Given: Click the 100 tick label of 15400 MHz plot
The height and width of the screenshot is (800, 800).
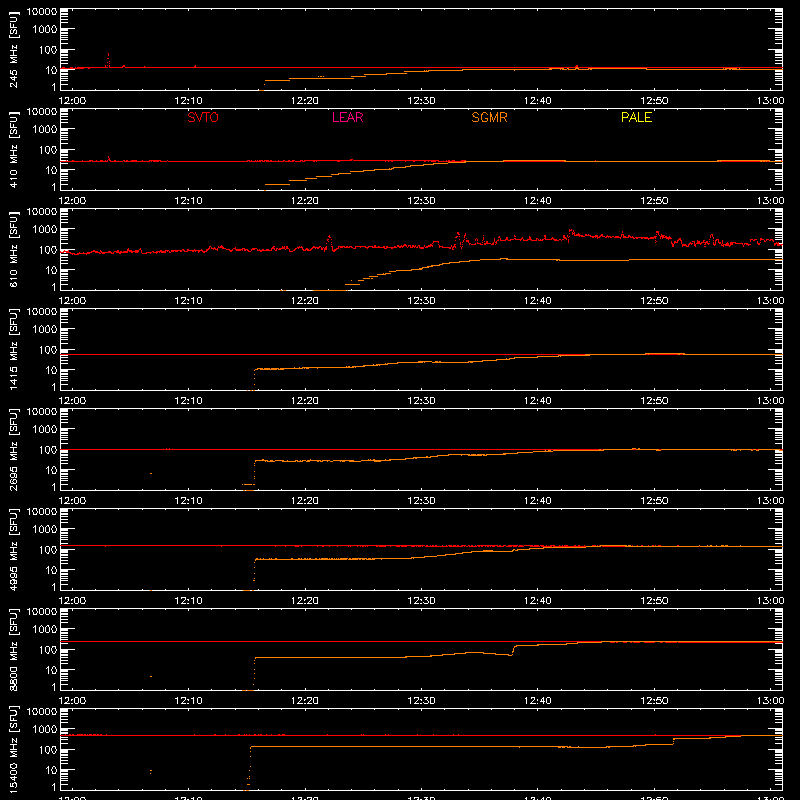Looking at the screenshot, I should click(x=48, y=750).
